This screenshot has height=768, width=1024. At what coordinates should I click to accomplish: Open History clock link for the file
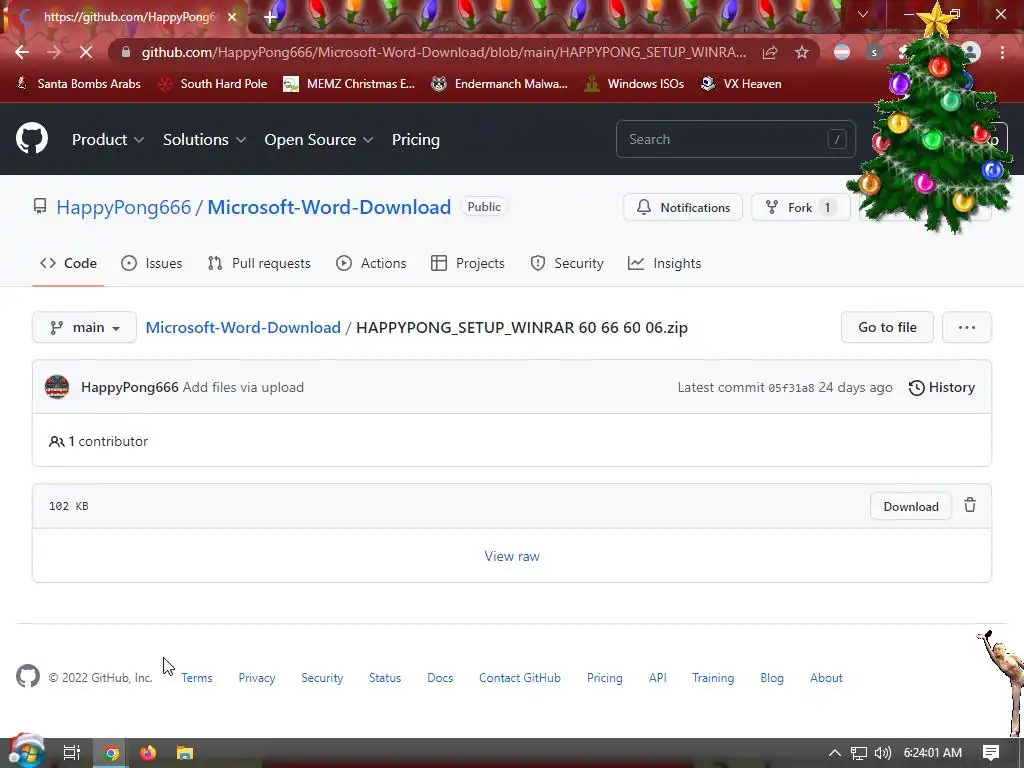coord(942,387)
